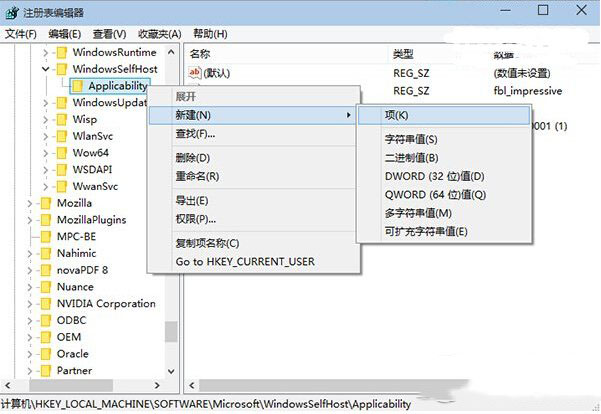
Task: Choose 字符串值(S) in the submenu
Action: pyautogui.click(x=444, y=139)
